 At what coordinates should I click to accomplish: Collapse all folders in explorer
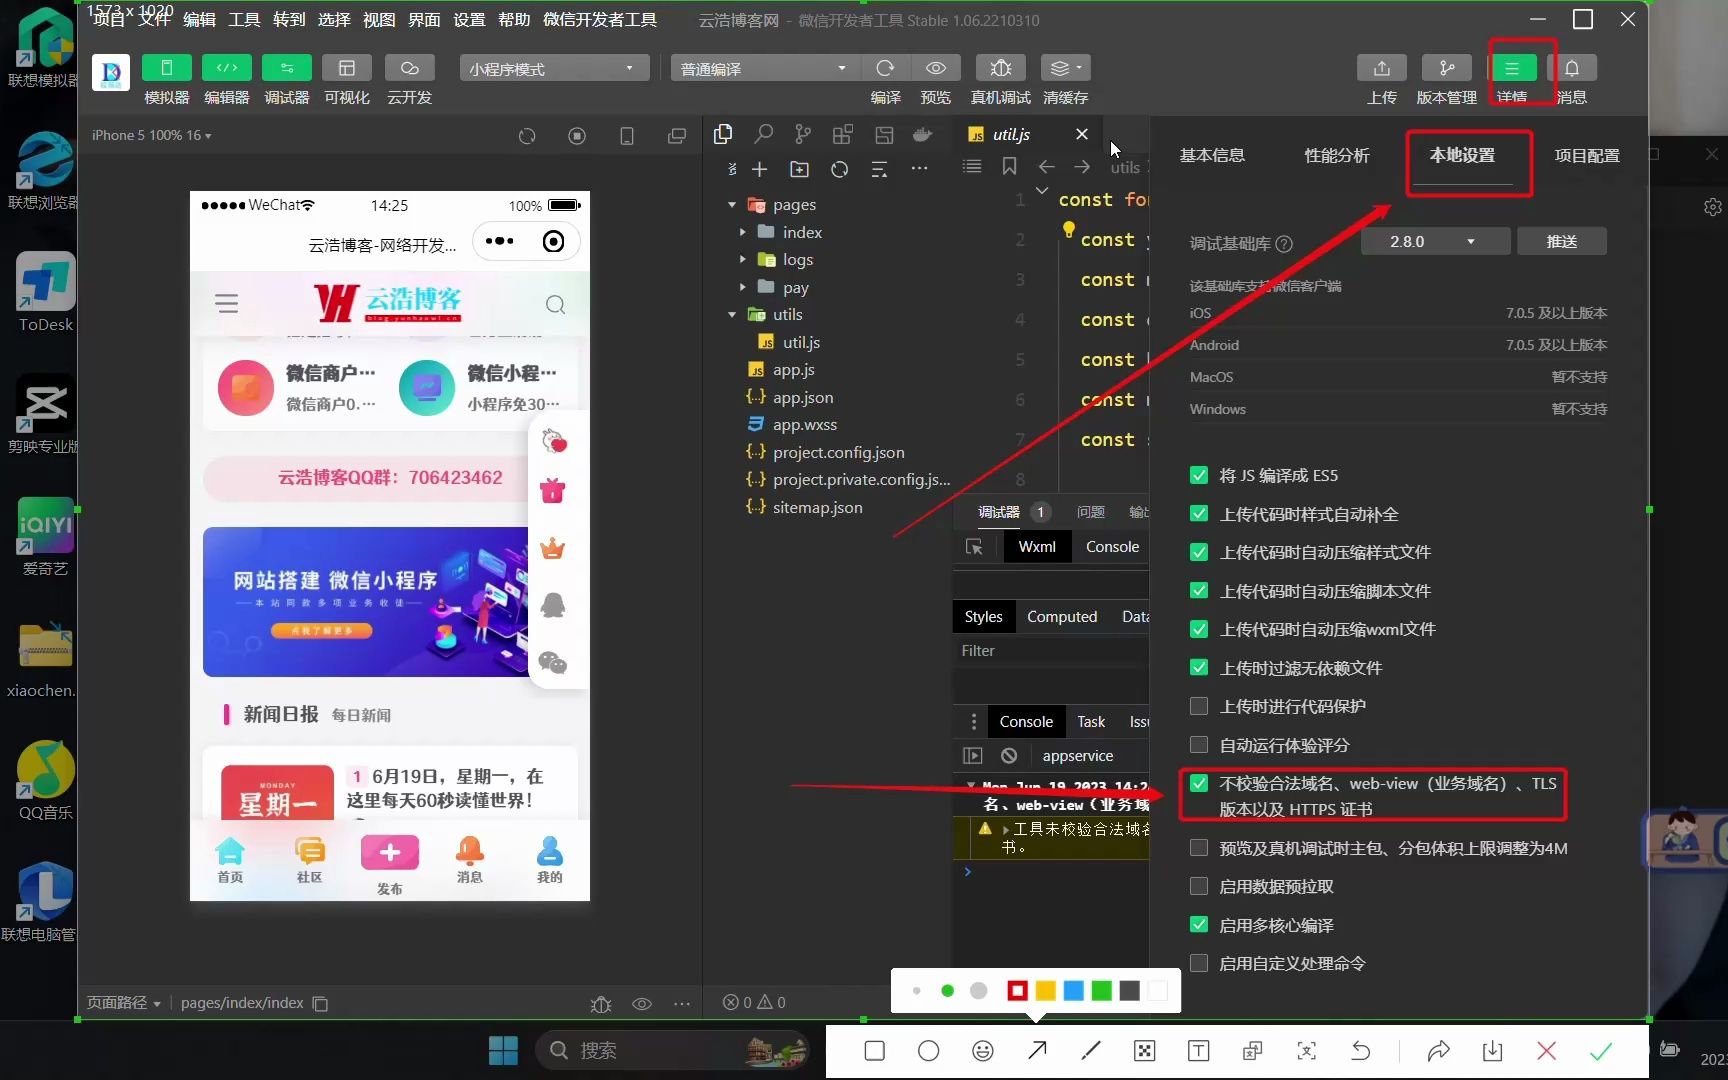tap(879, 169)
